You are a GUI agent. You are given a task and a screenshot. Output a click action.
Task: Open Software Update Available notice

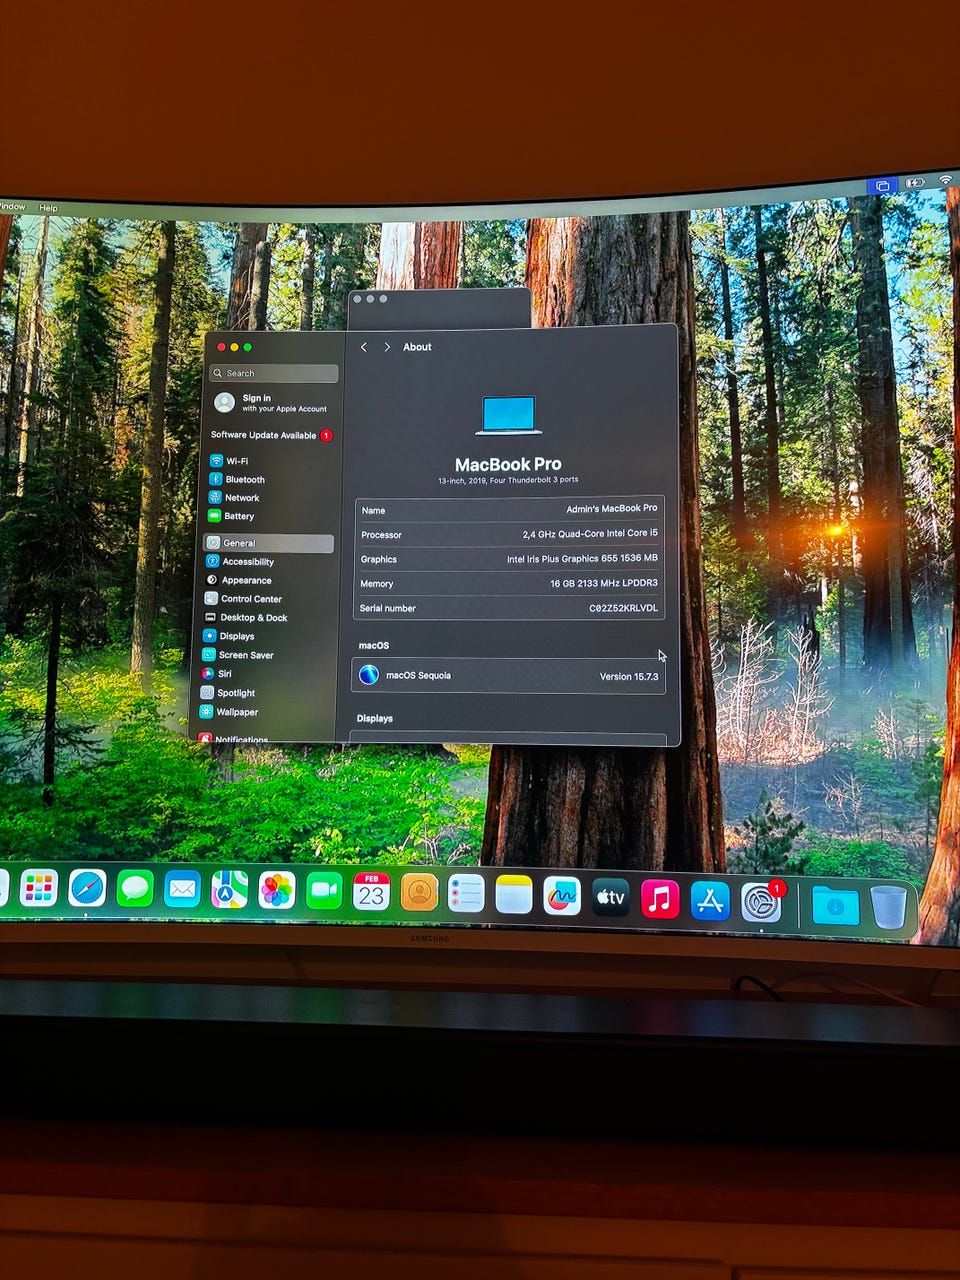click(270, 435)
